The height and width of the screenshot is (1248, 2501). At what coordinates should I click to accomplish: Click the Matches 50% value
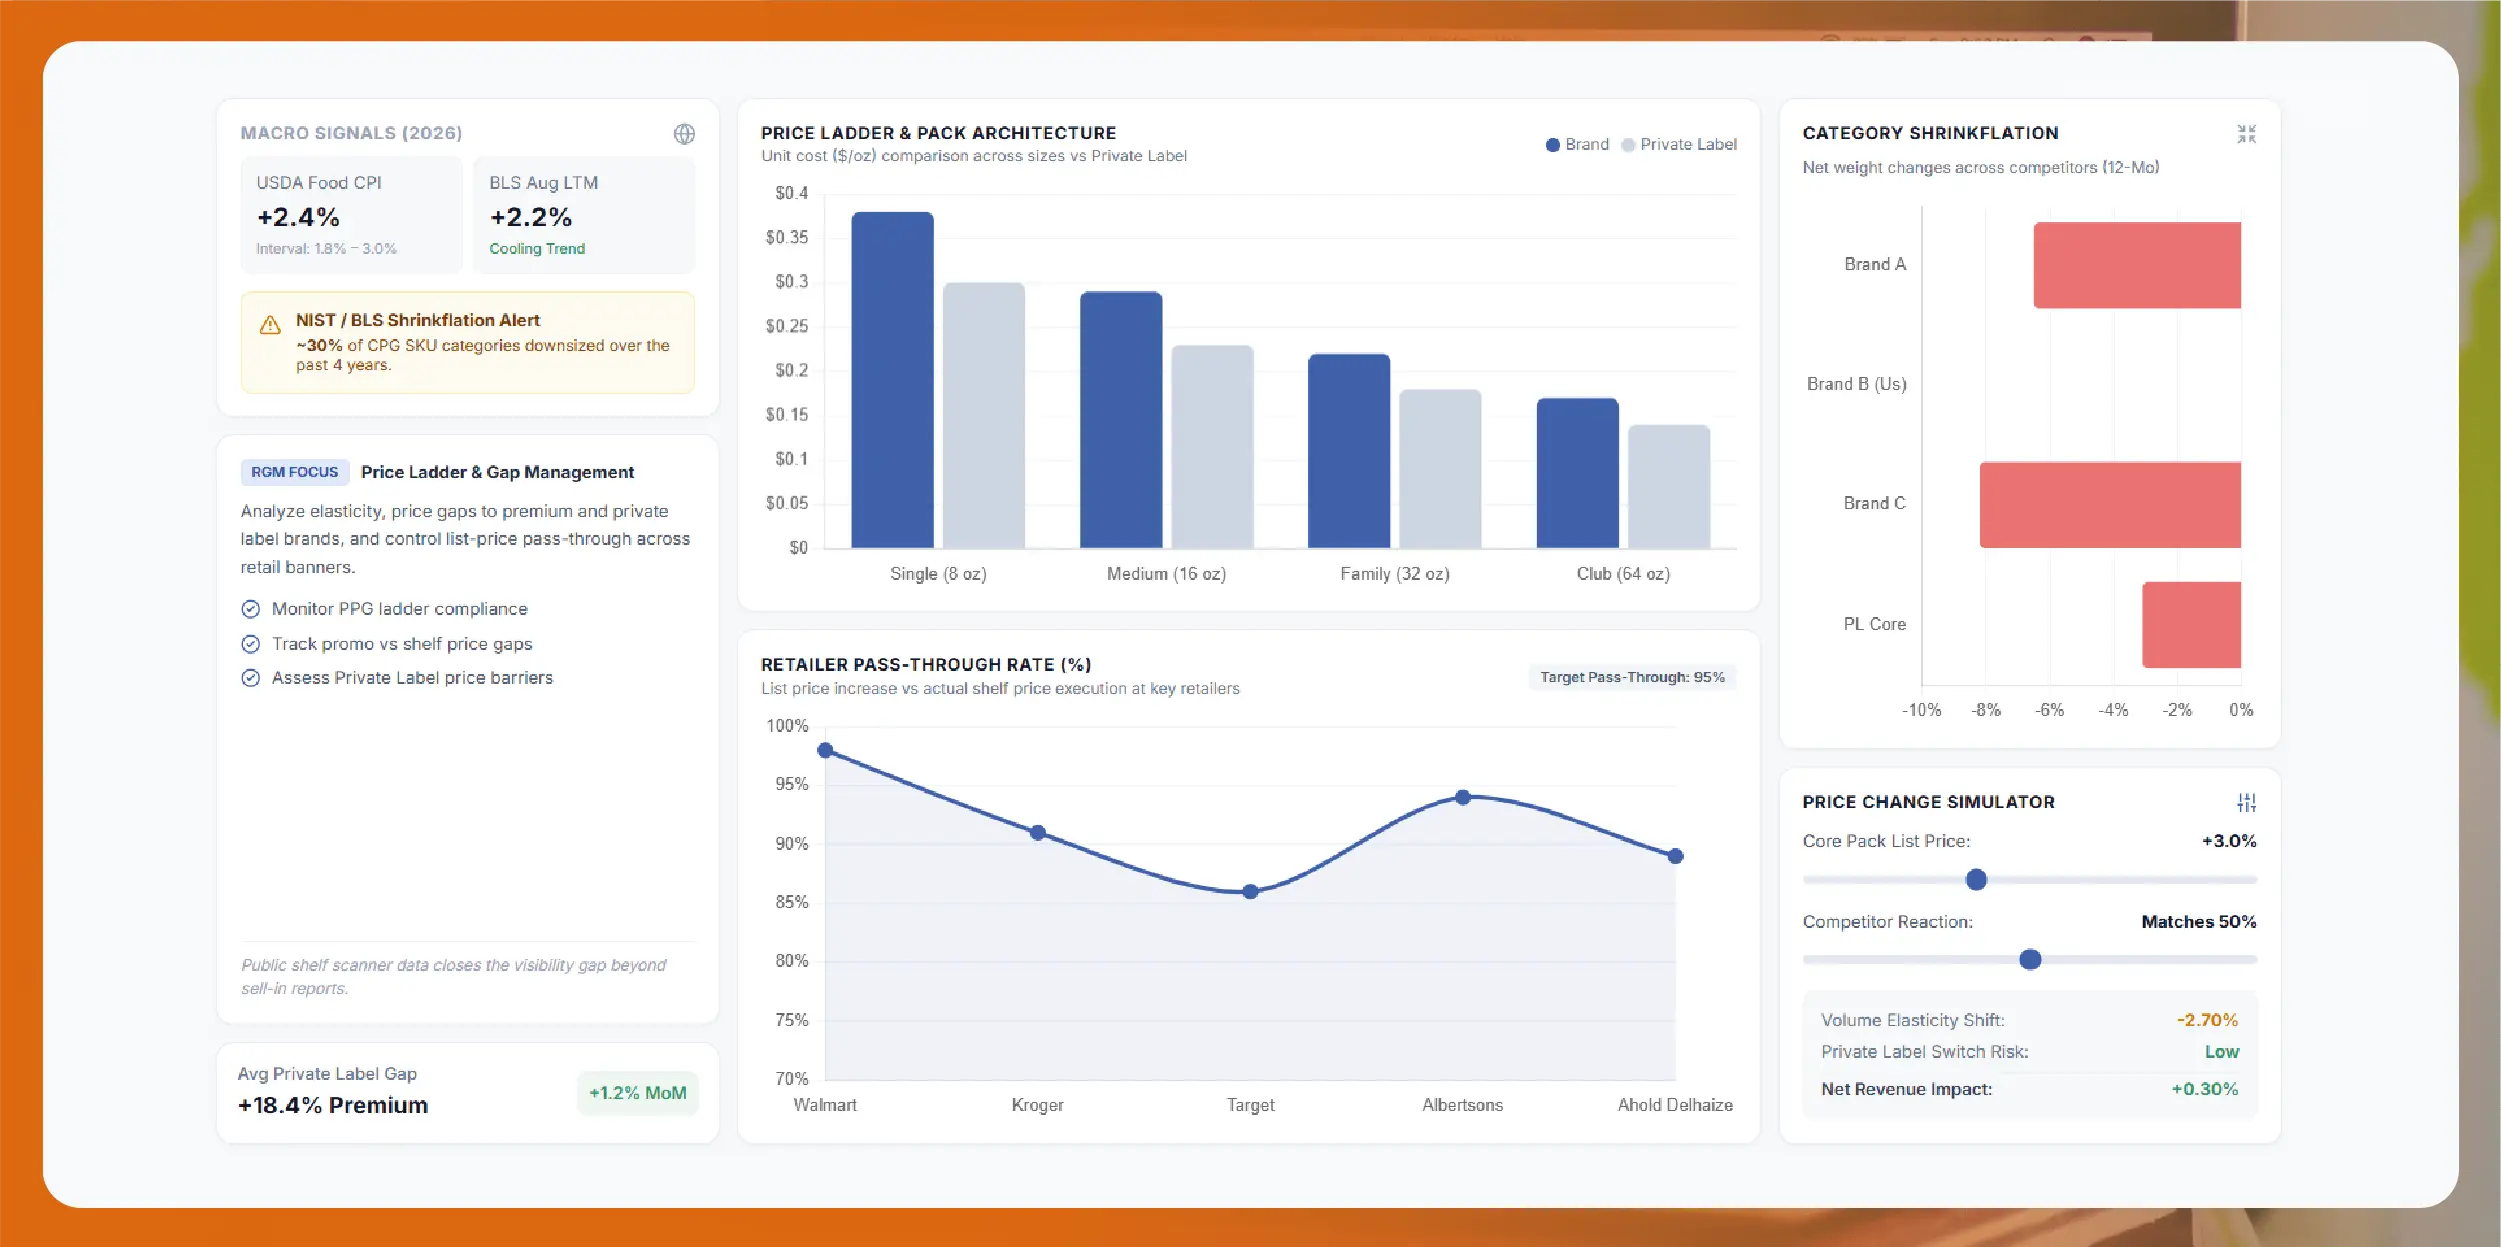pos(2198,922)
